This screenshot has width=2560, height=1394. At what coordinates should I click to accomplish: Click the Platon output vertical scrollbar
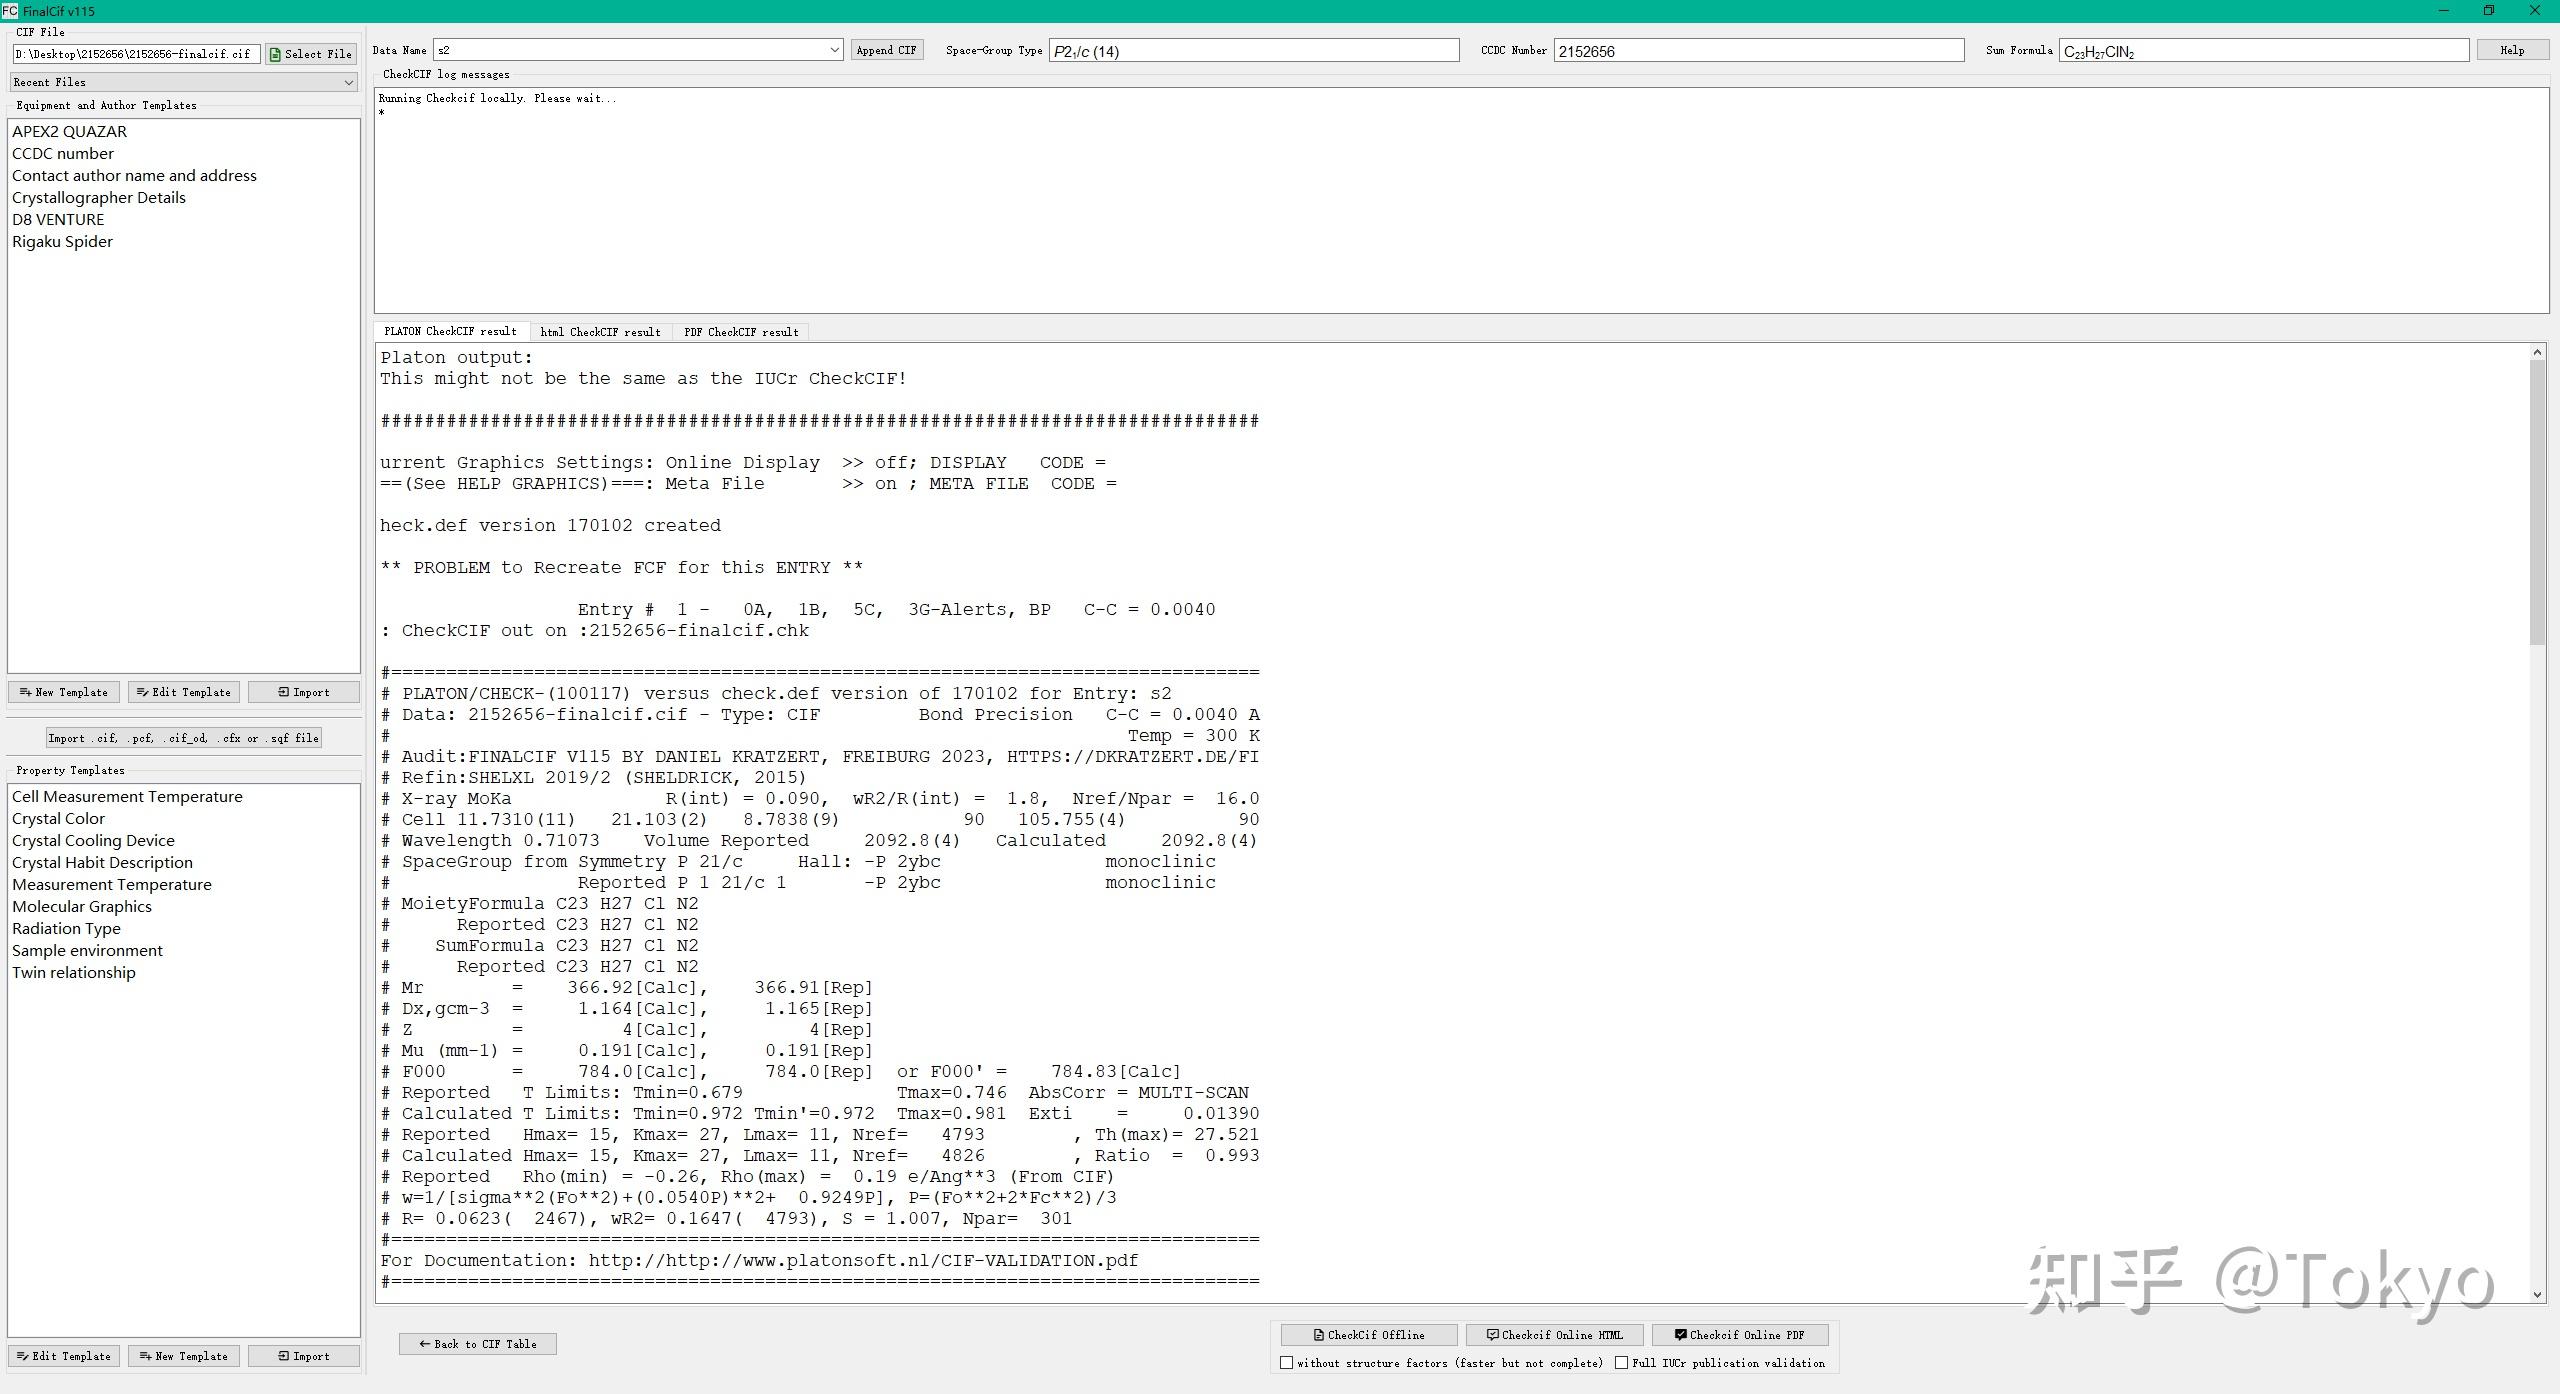(x=2537, y=500)
